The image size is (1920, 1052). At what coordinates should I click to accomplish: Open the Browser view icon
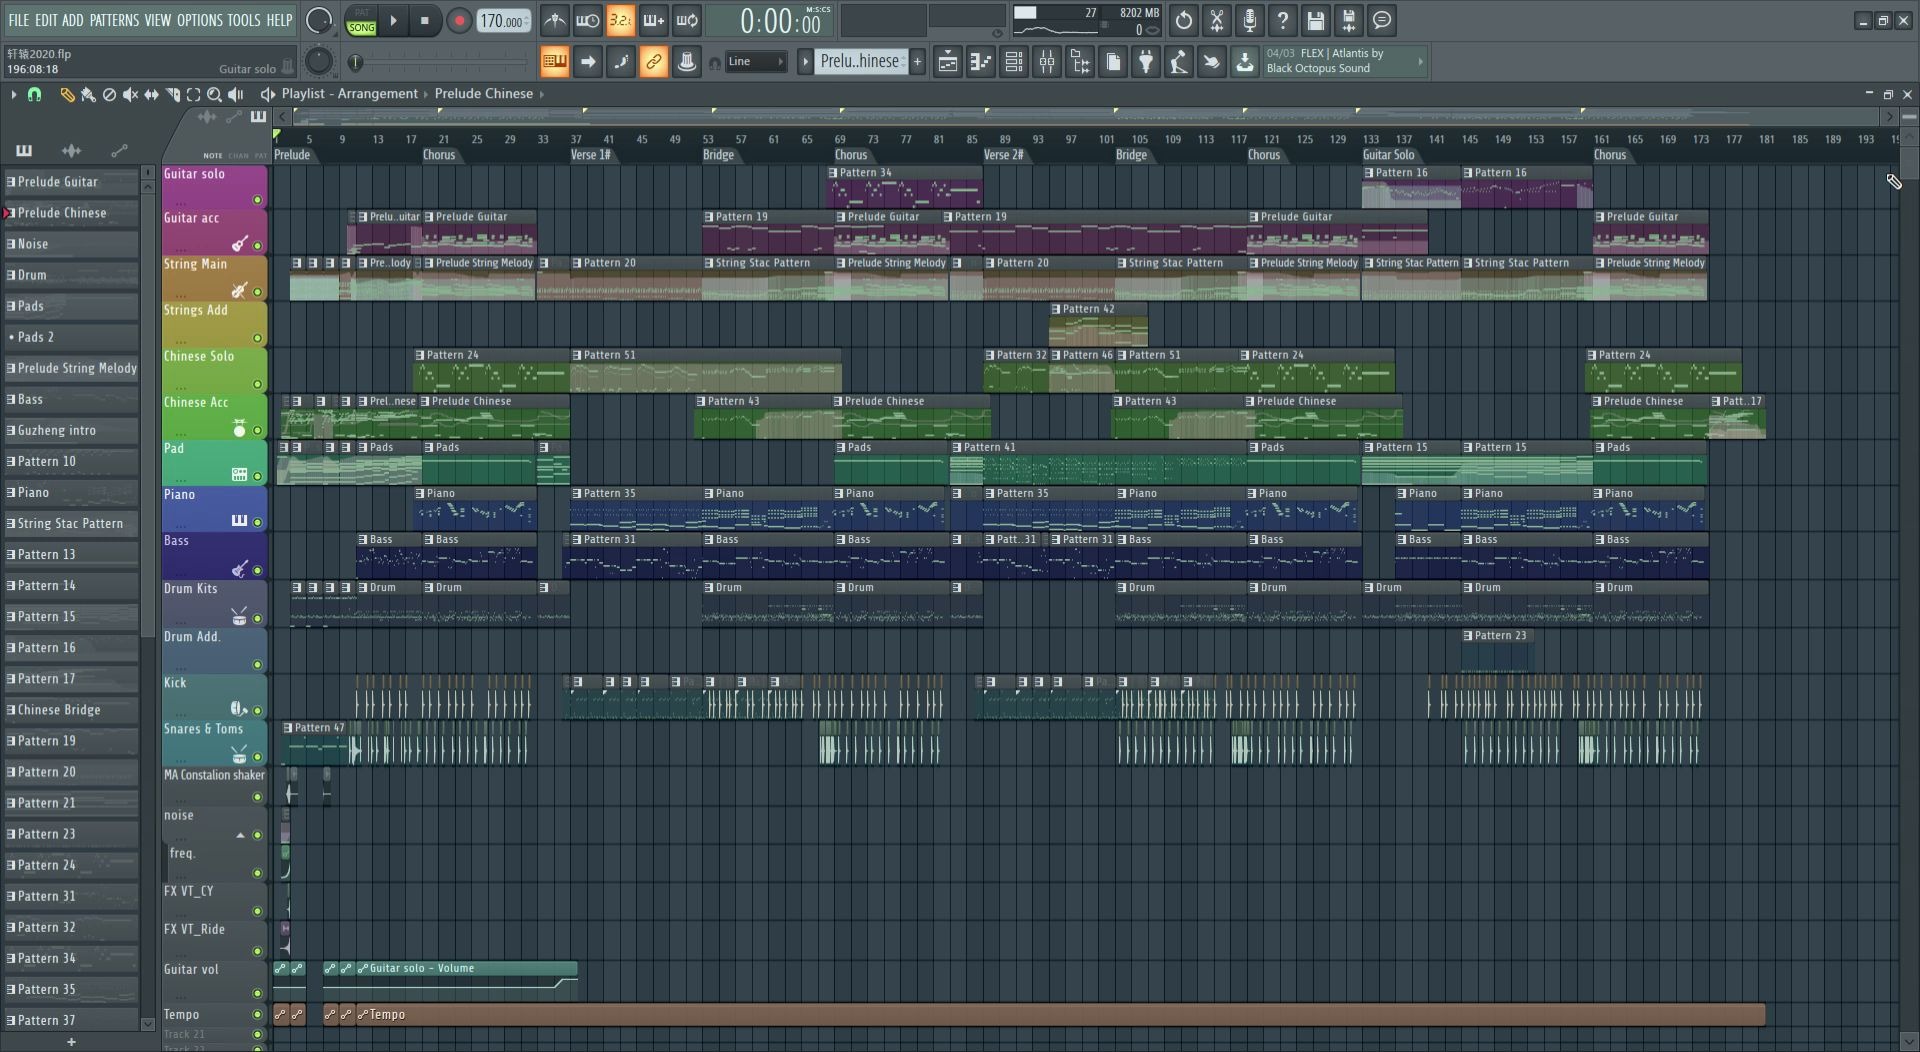coord(1079,62)
